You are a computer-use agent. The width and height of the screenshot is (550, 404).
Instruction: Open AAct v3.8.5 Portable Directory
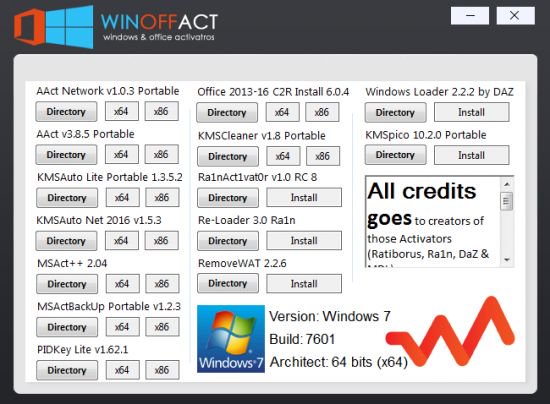(66, 155)
